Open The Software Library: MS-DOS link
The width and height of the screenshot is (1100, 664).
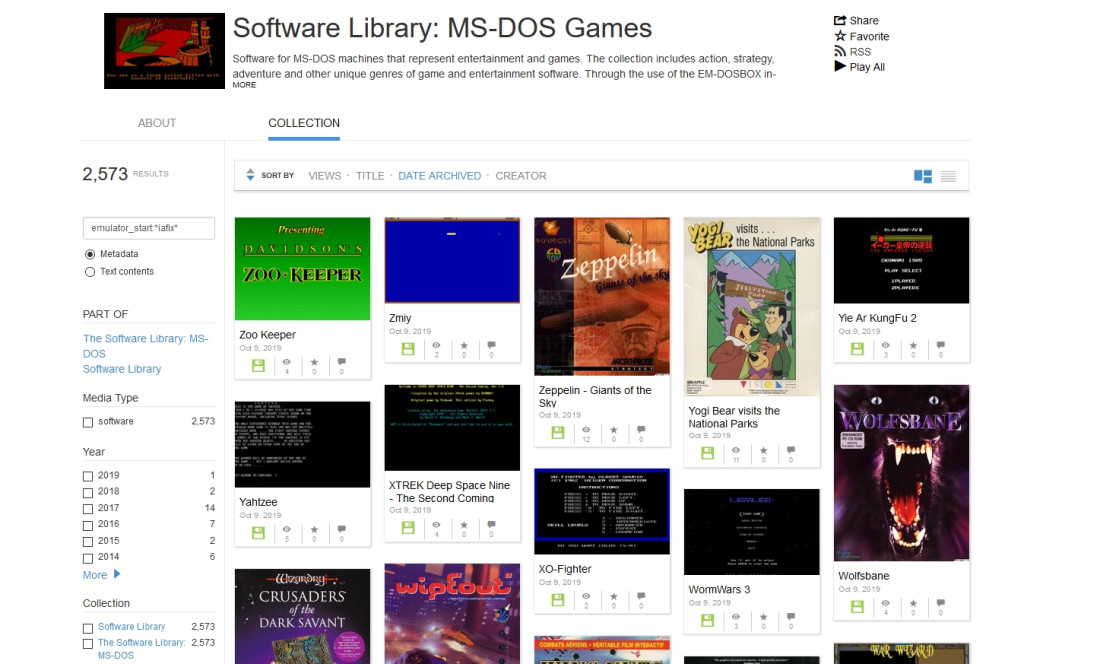(x=146, y=346)
